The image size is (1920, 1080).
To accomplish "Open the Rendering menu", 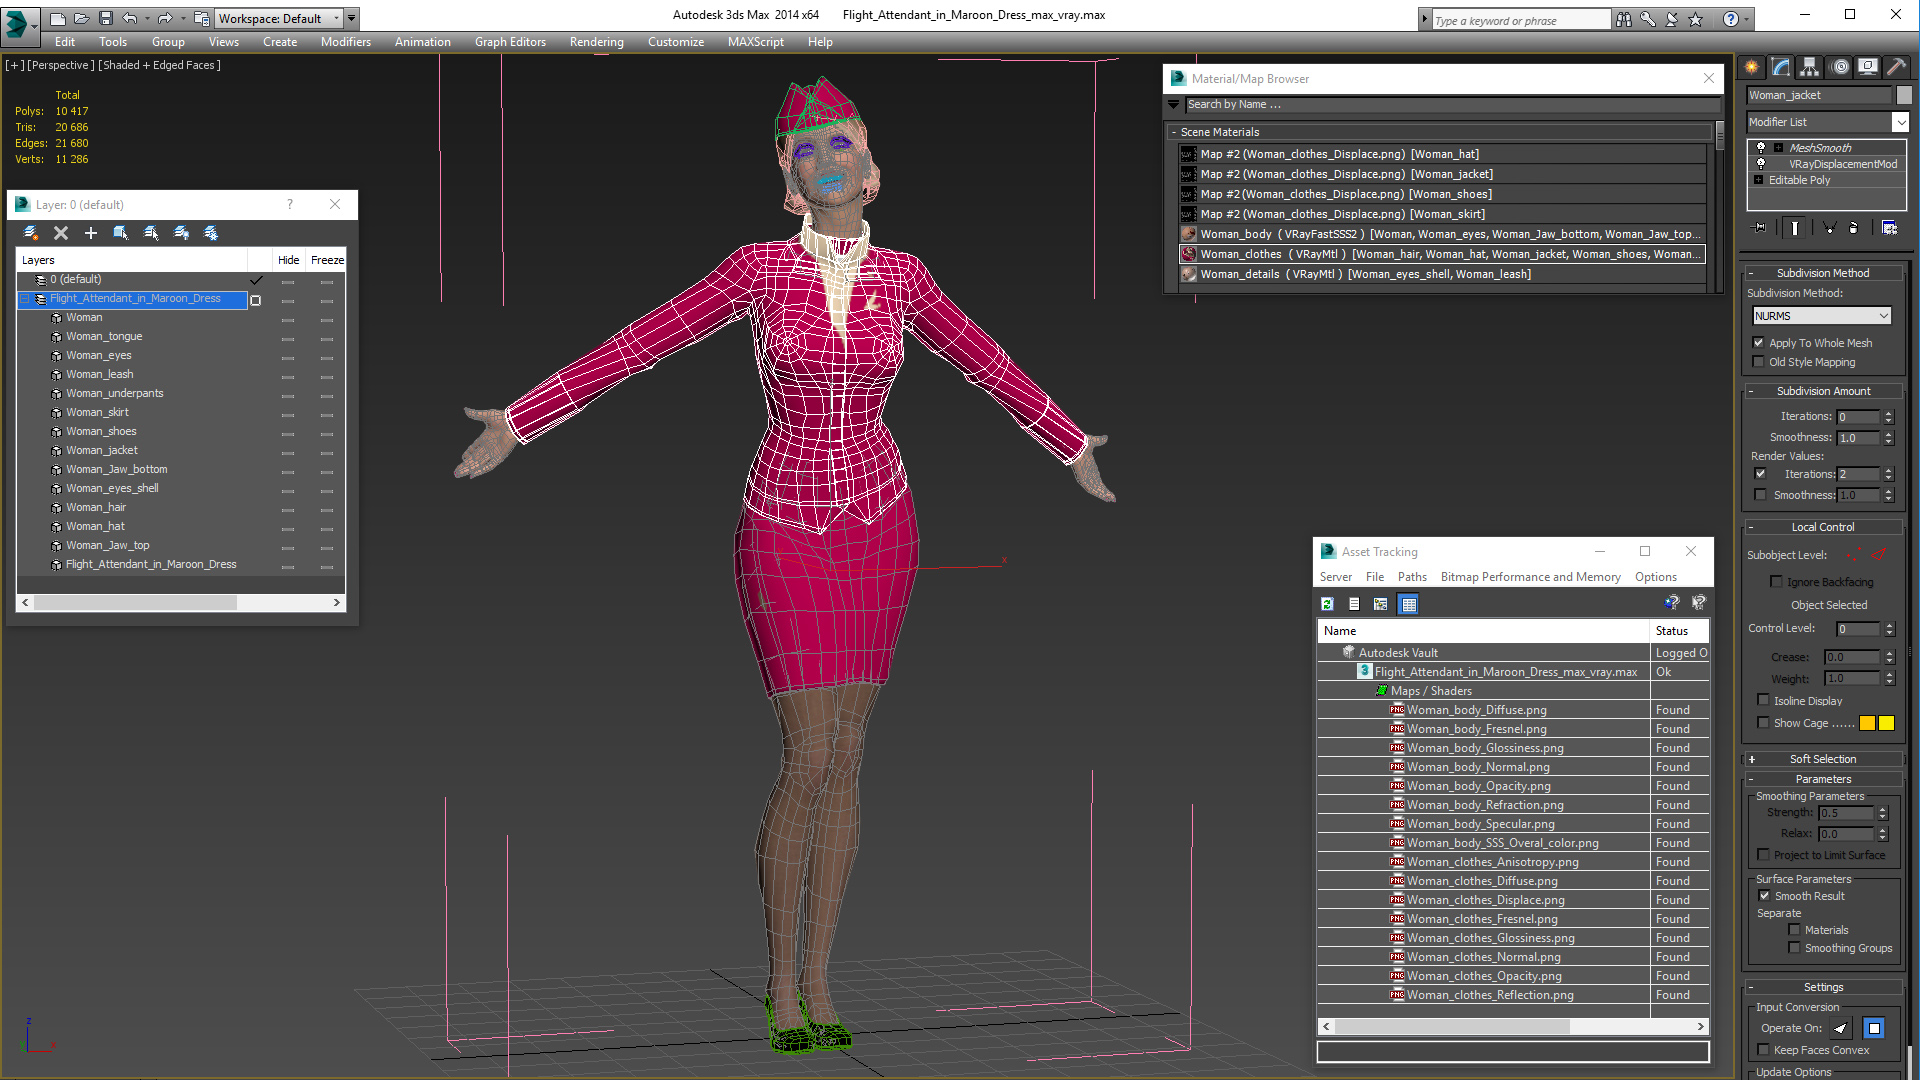I will [597, 42].
